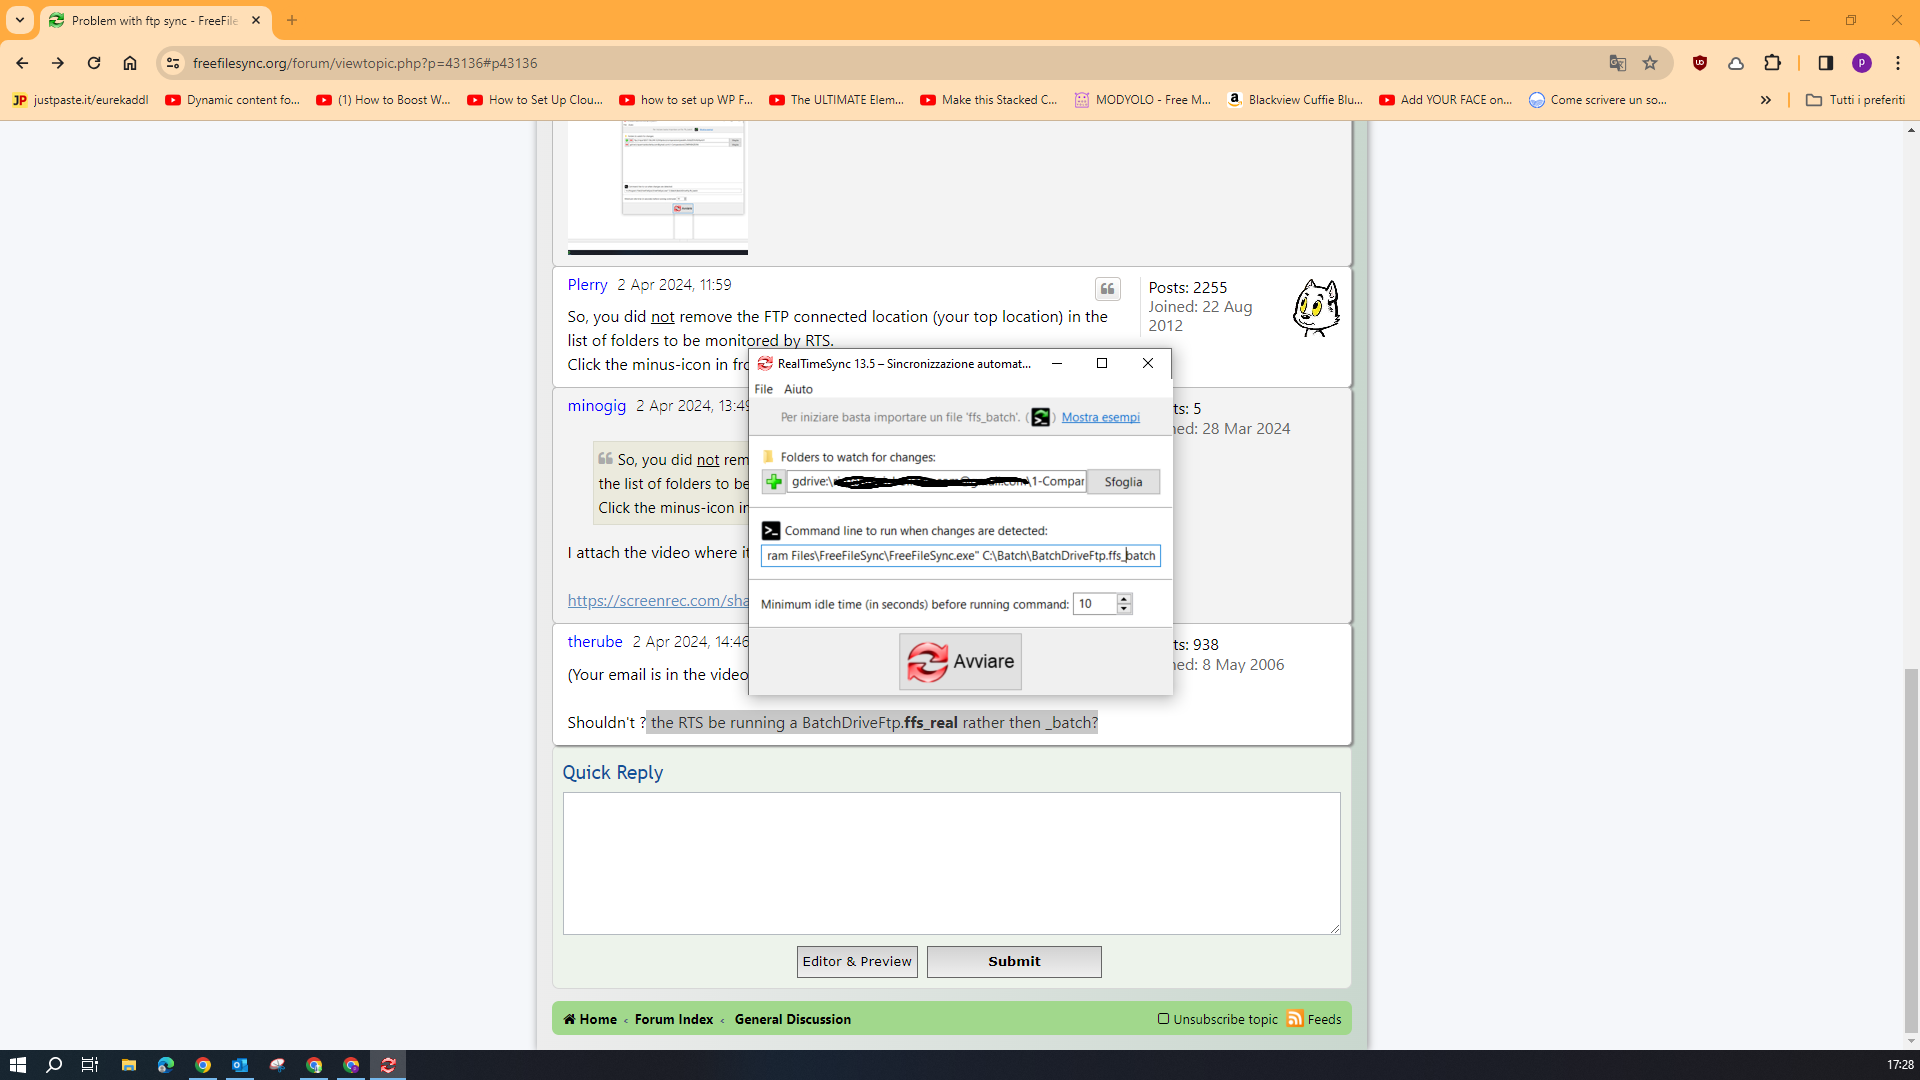Translate this page with the translate icon
Viewport: 1920px width, 1080px height.
click(x=1617, y=63)
